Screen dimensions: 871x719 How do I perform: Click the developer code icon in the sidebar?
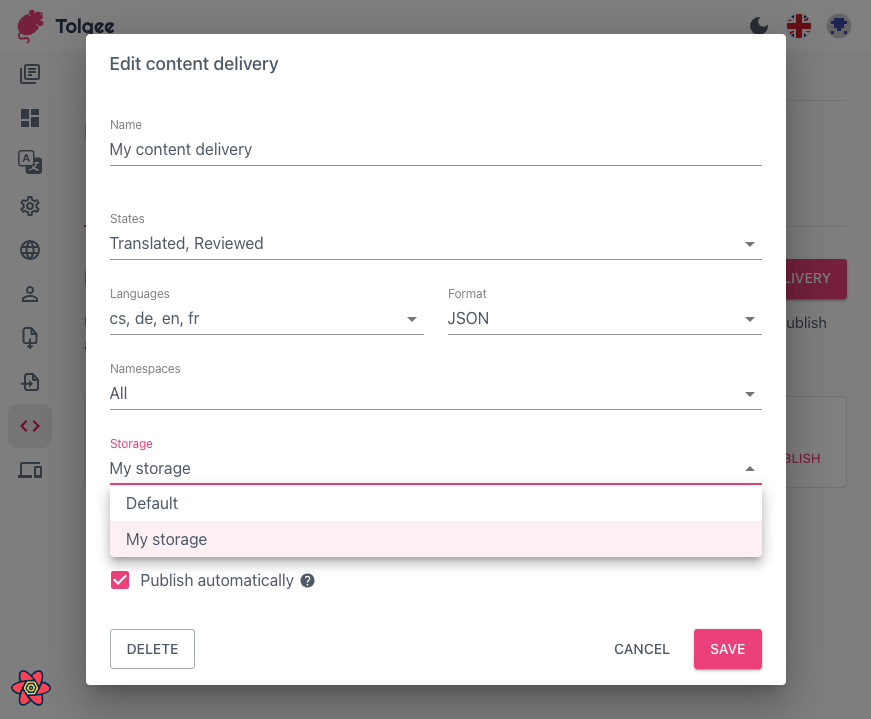[30, 425]
